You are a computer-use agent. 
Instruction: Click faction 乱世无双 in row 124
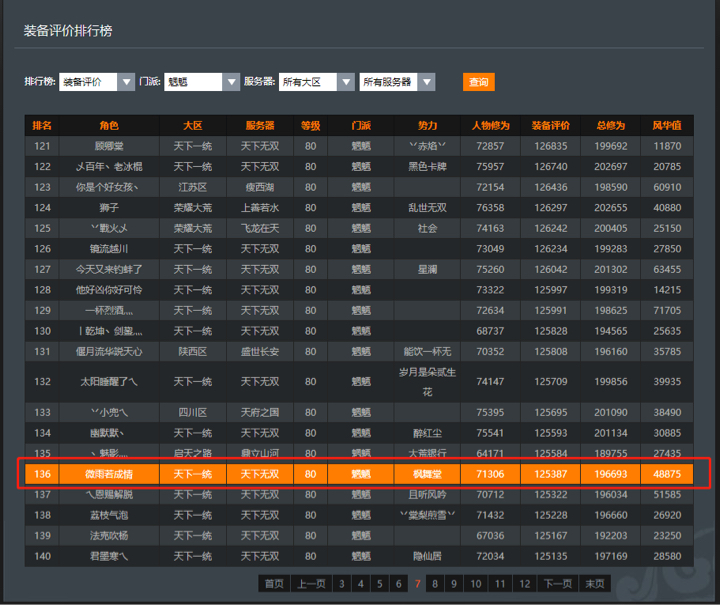427,207
